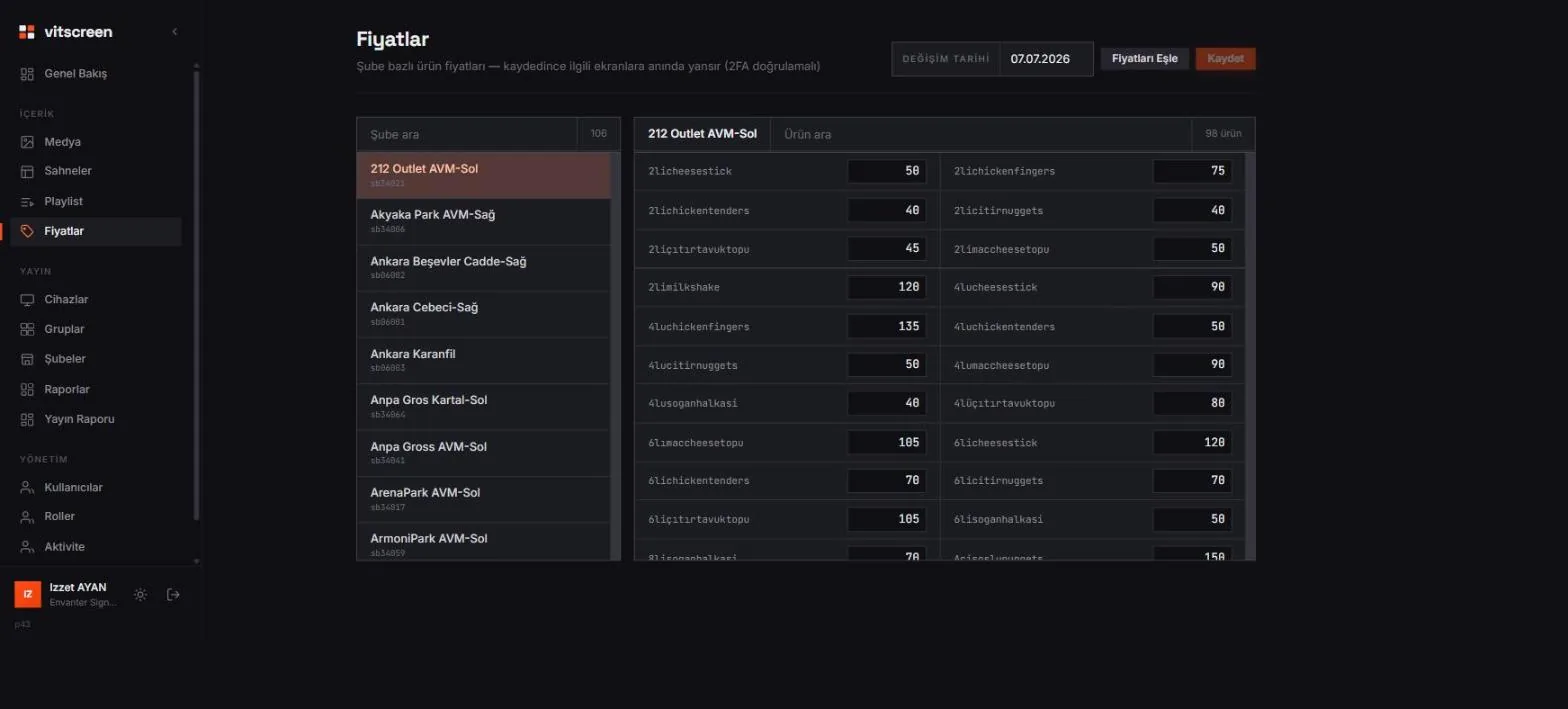This screenshot has width=1568, height=709.
Task: Edit the 6lımaccheesetopu price field
Action: pos(887,442)
